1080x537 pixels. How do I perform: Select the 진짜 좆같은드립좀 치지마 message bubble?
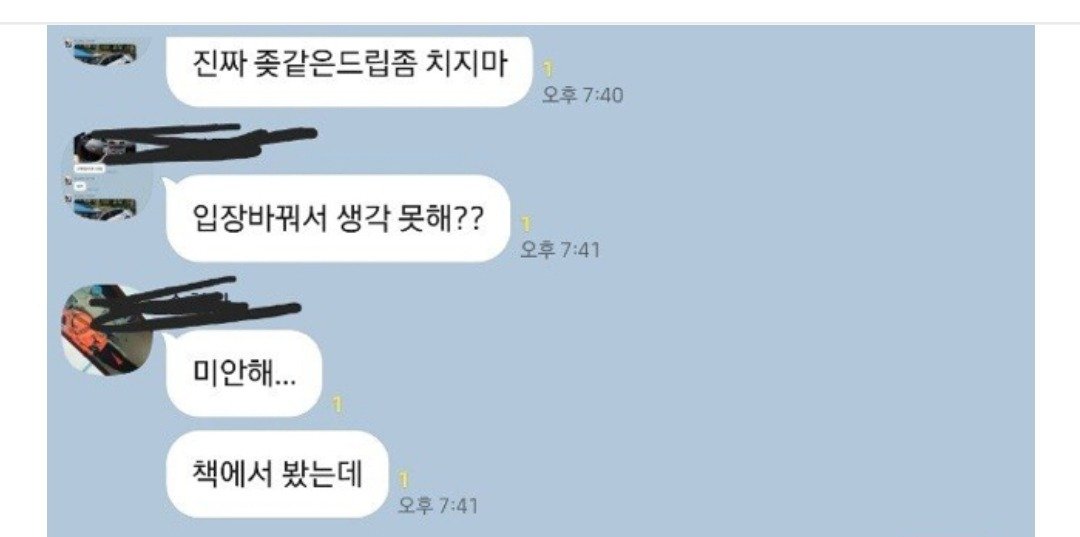click(x=350, y=70)
